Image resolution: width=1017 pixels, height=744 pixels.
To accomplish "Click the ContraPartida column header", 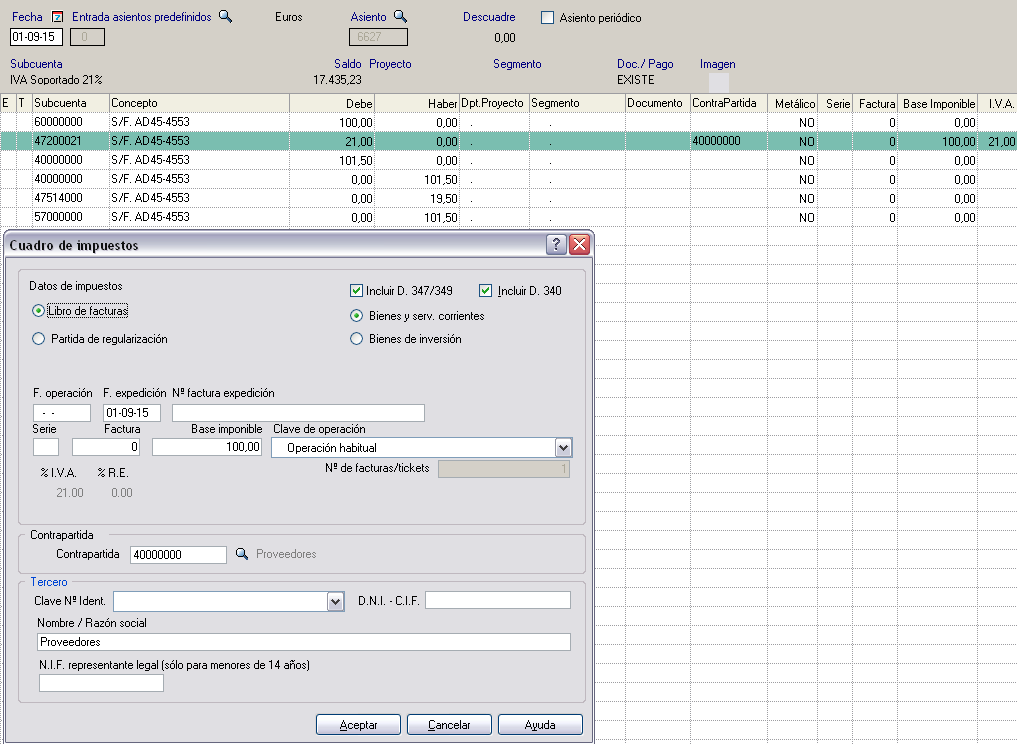I will pyautogui.click(x=729, y=103).
